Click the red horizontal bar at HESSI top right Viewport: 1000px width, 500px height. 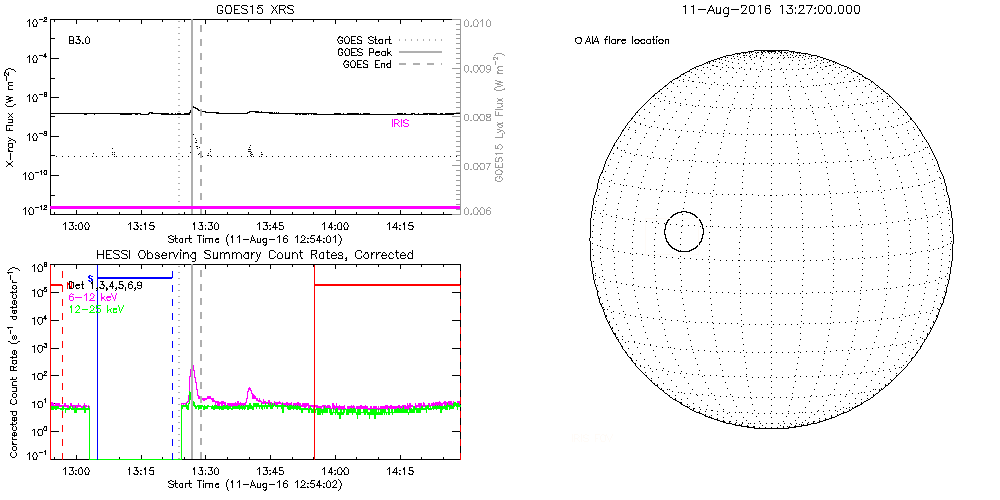click(x=386, y=285)
